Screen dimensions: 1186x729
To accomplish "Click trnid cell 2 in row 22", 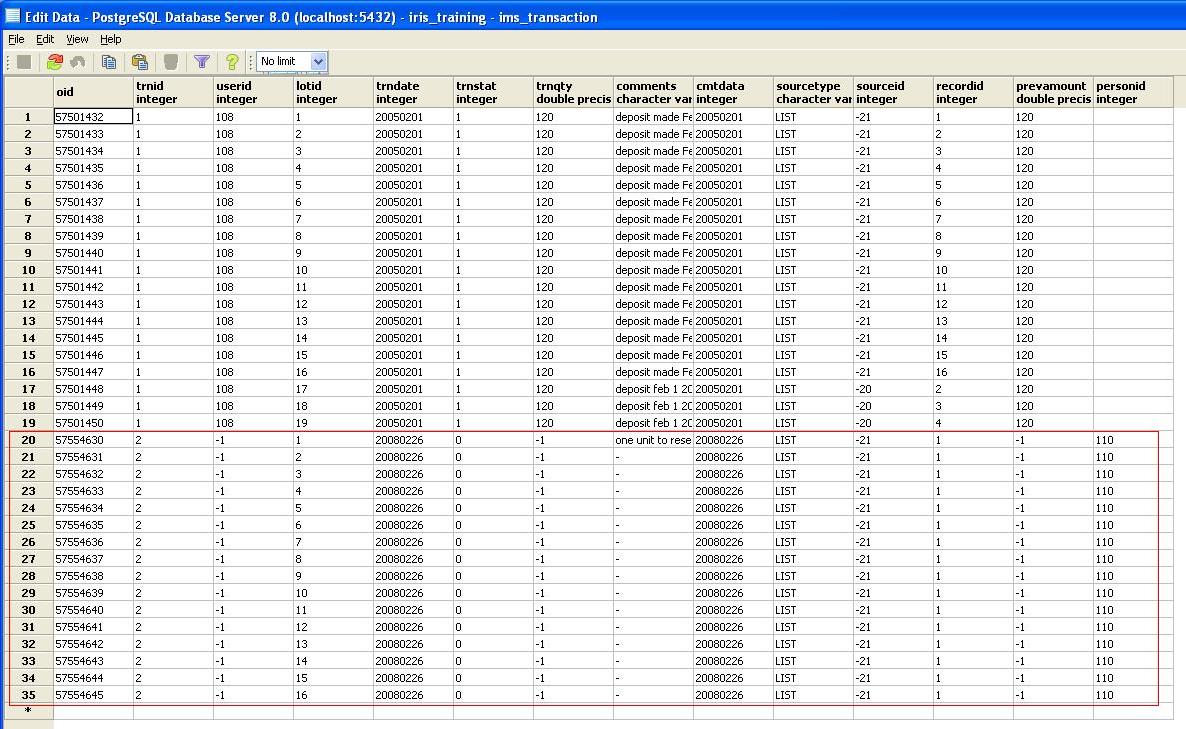I will (173, 474).
